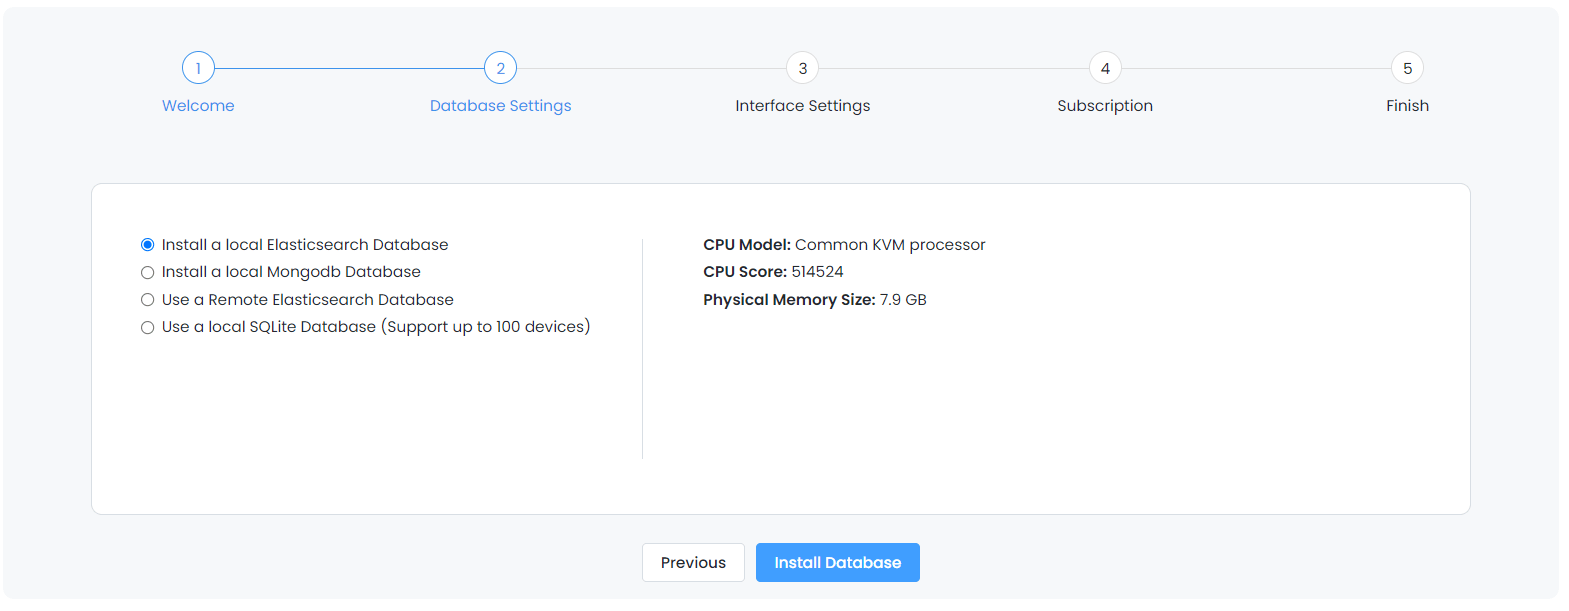Click the blue progress line after Welcome
The height and width of the screenshot is (611, 1569).
click(x=349, y=68)
